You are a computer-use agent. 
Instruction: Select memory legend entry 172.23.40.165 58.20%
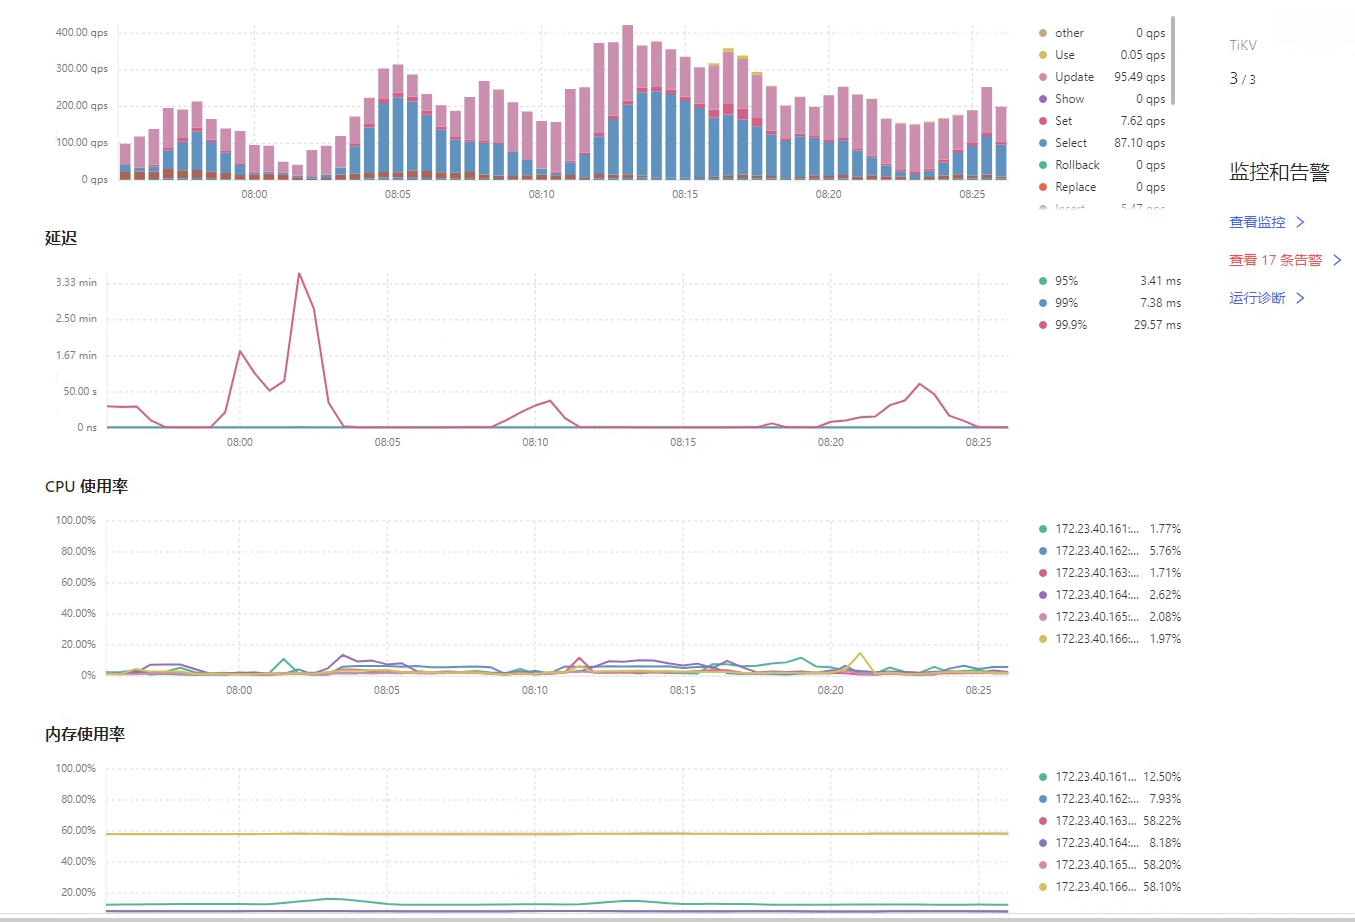[1110, 865]
